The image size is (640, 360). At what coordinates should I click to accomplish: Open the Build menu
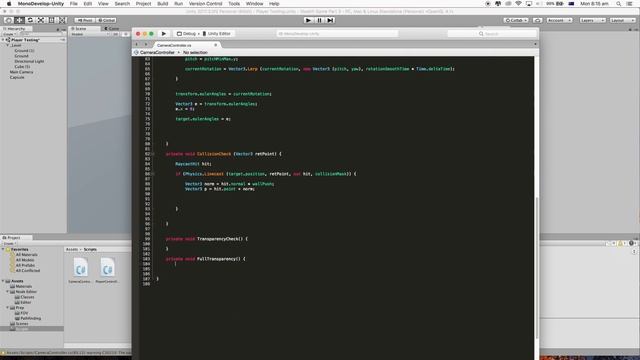point(162,4)
